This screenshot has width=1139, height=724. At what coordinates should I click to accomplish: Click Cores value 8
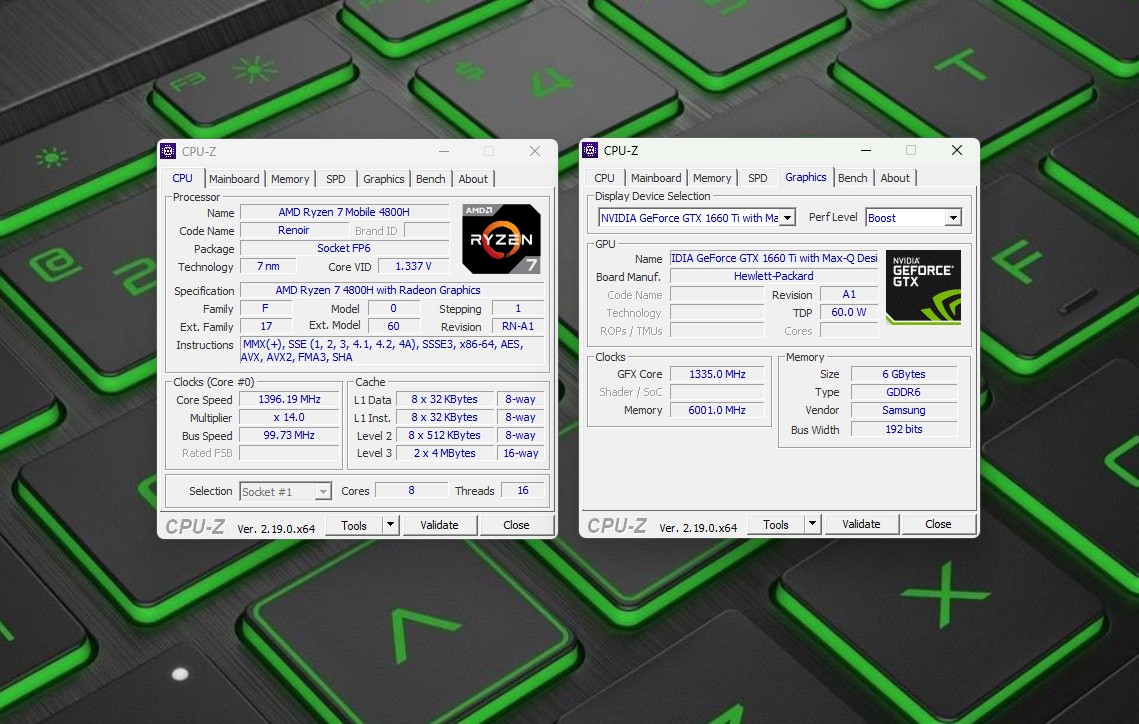411,491
